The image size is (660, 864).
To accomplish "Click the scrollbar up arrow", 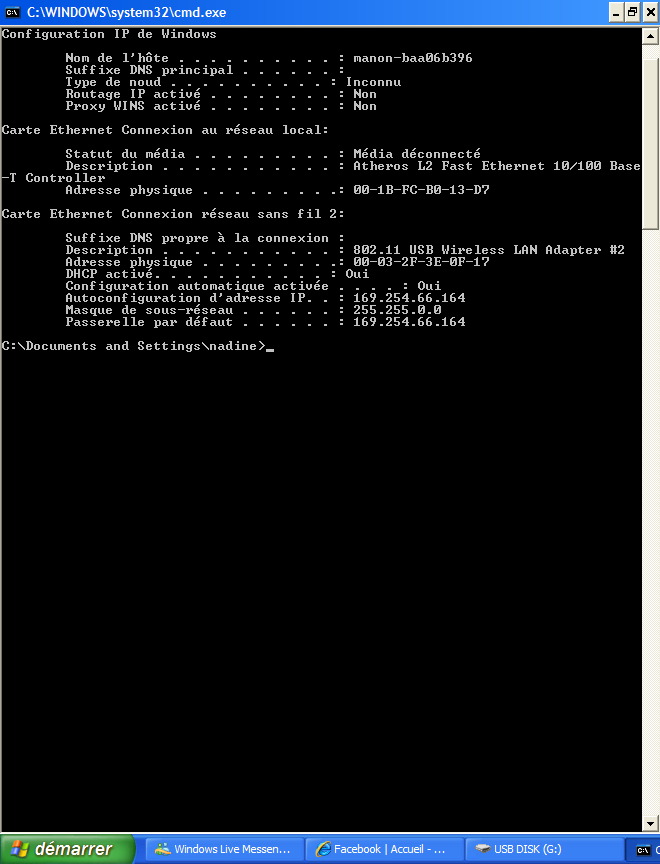I will click(x=650, y=36).
